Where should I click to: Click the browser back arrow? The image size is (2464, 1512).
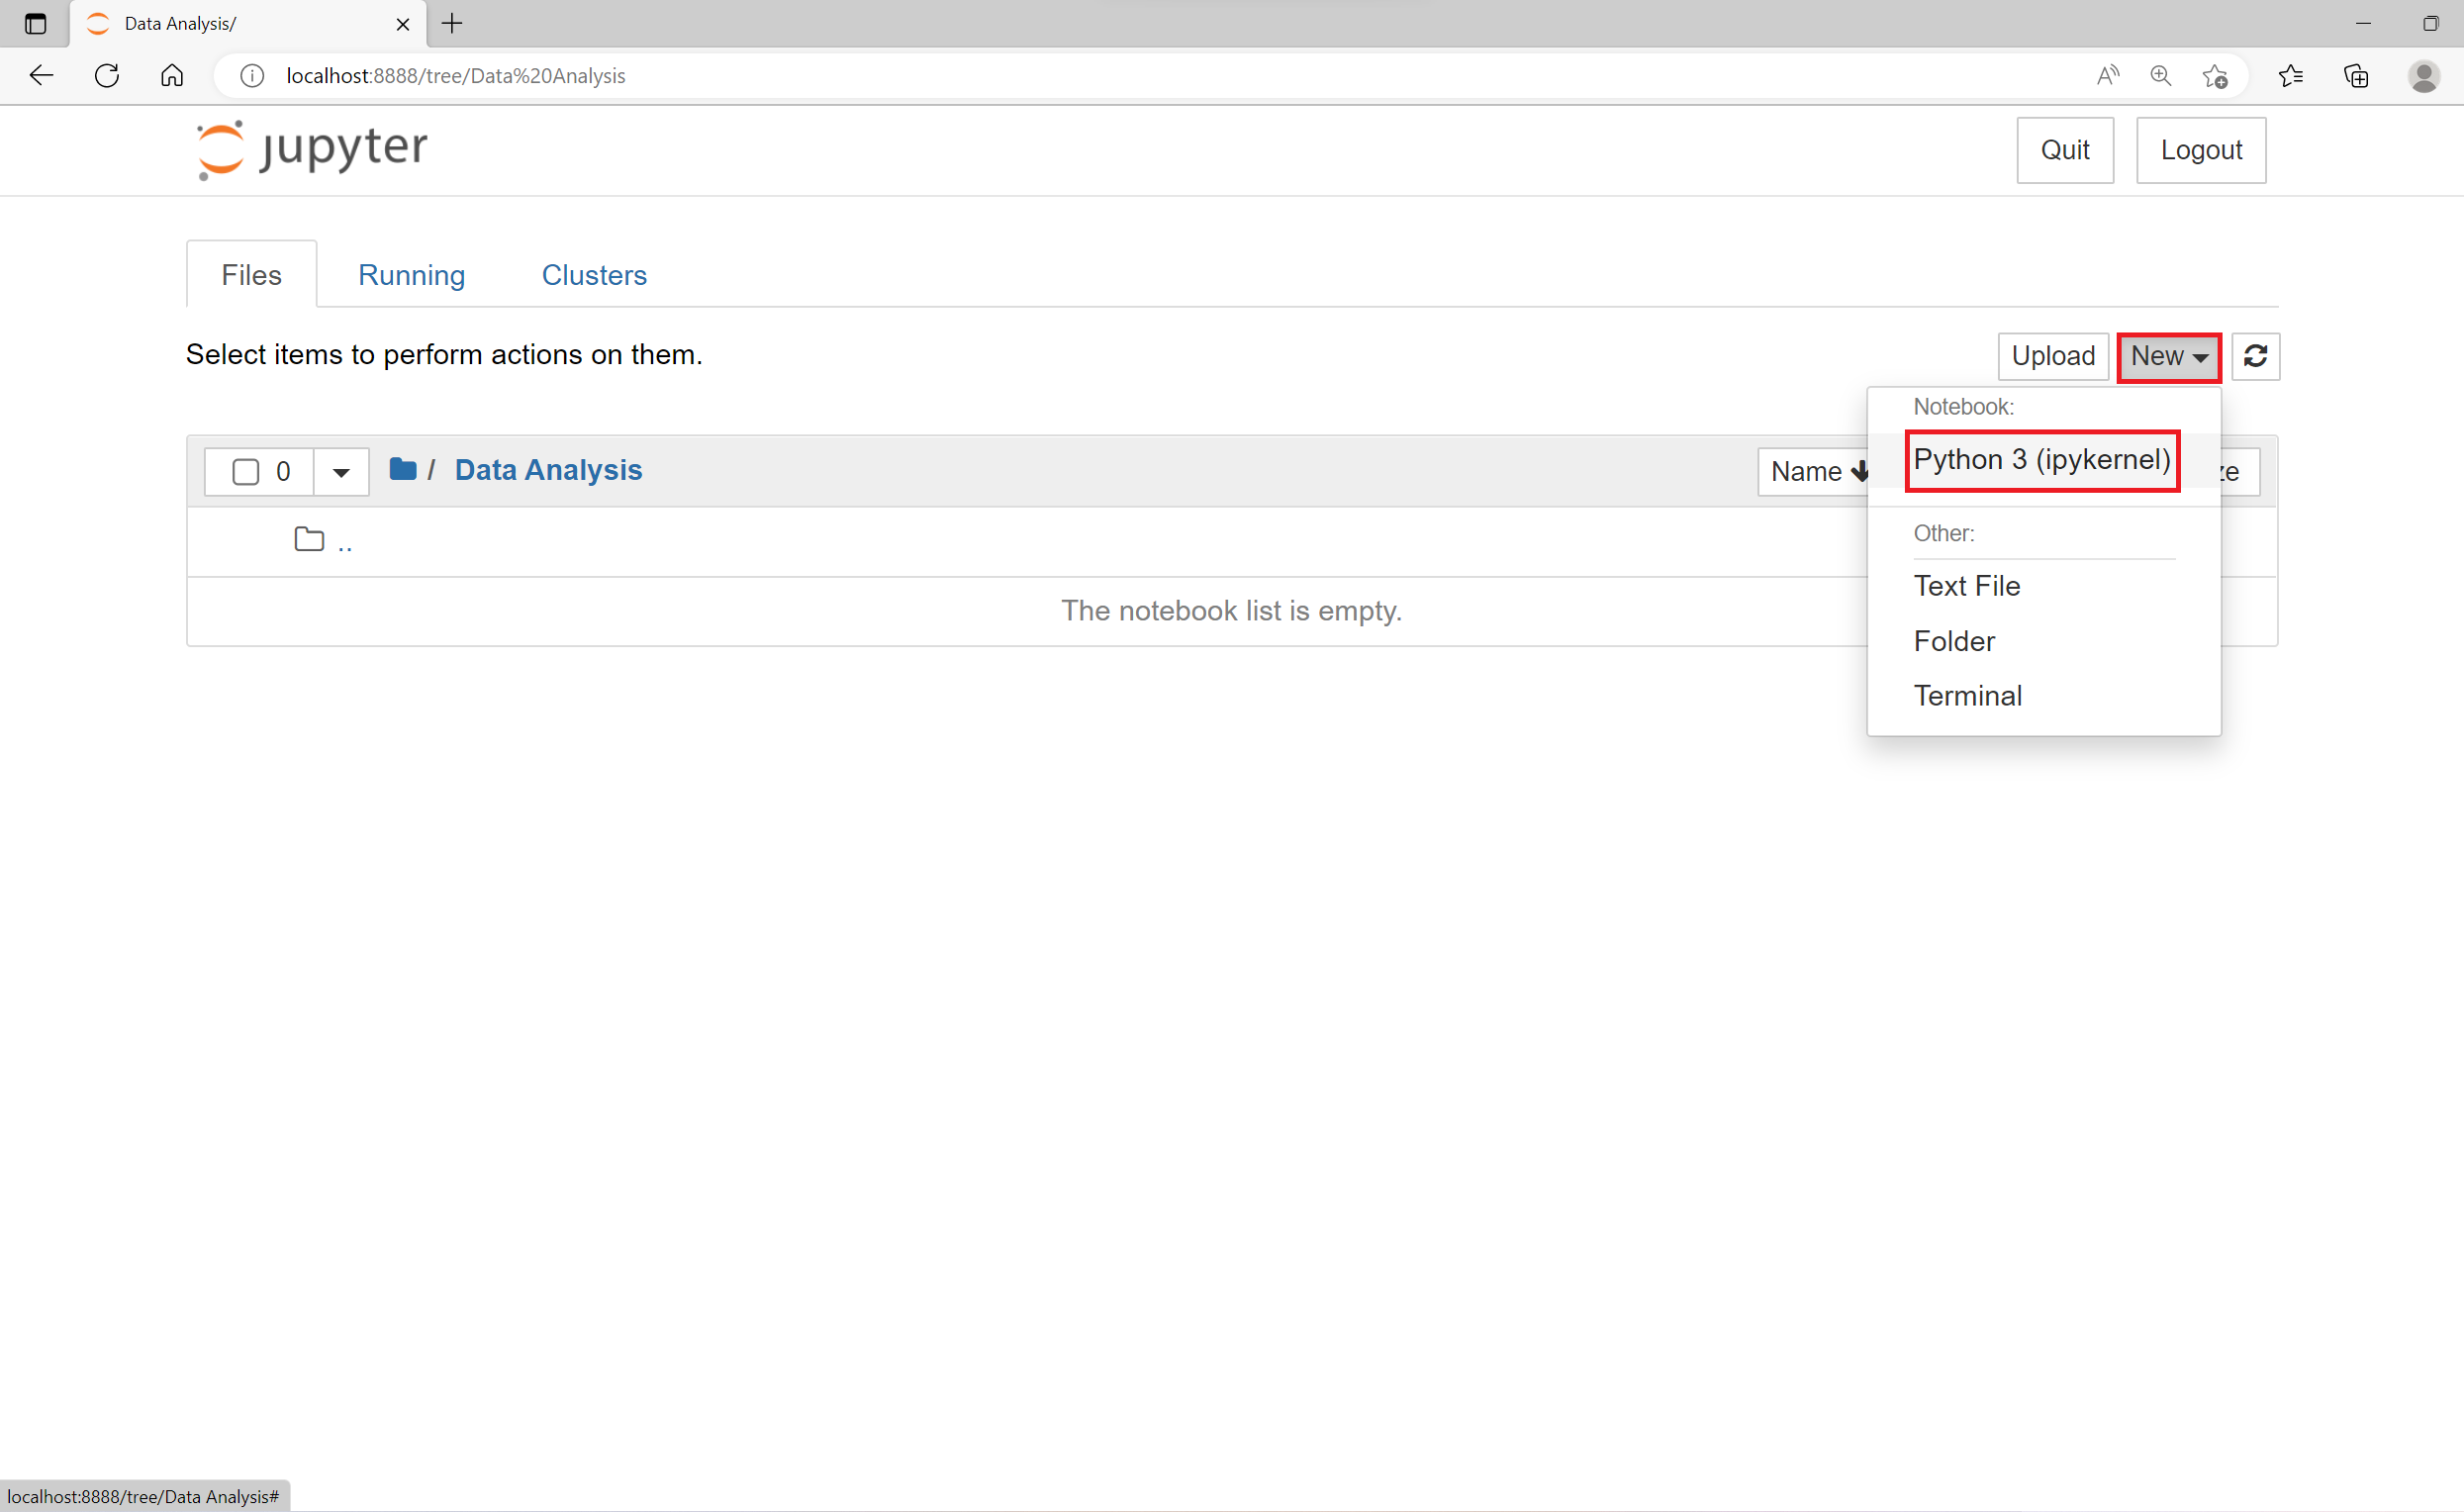[x=41, y=76]
